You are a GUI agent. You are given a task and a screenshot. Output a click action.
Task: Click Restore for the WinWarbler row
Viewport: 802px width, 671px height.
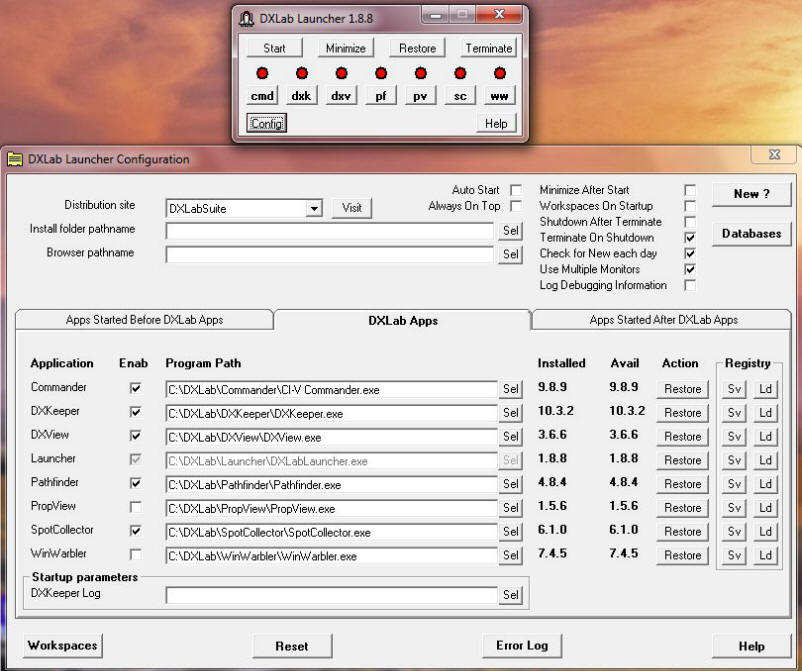coord(683,555)
